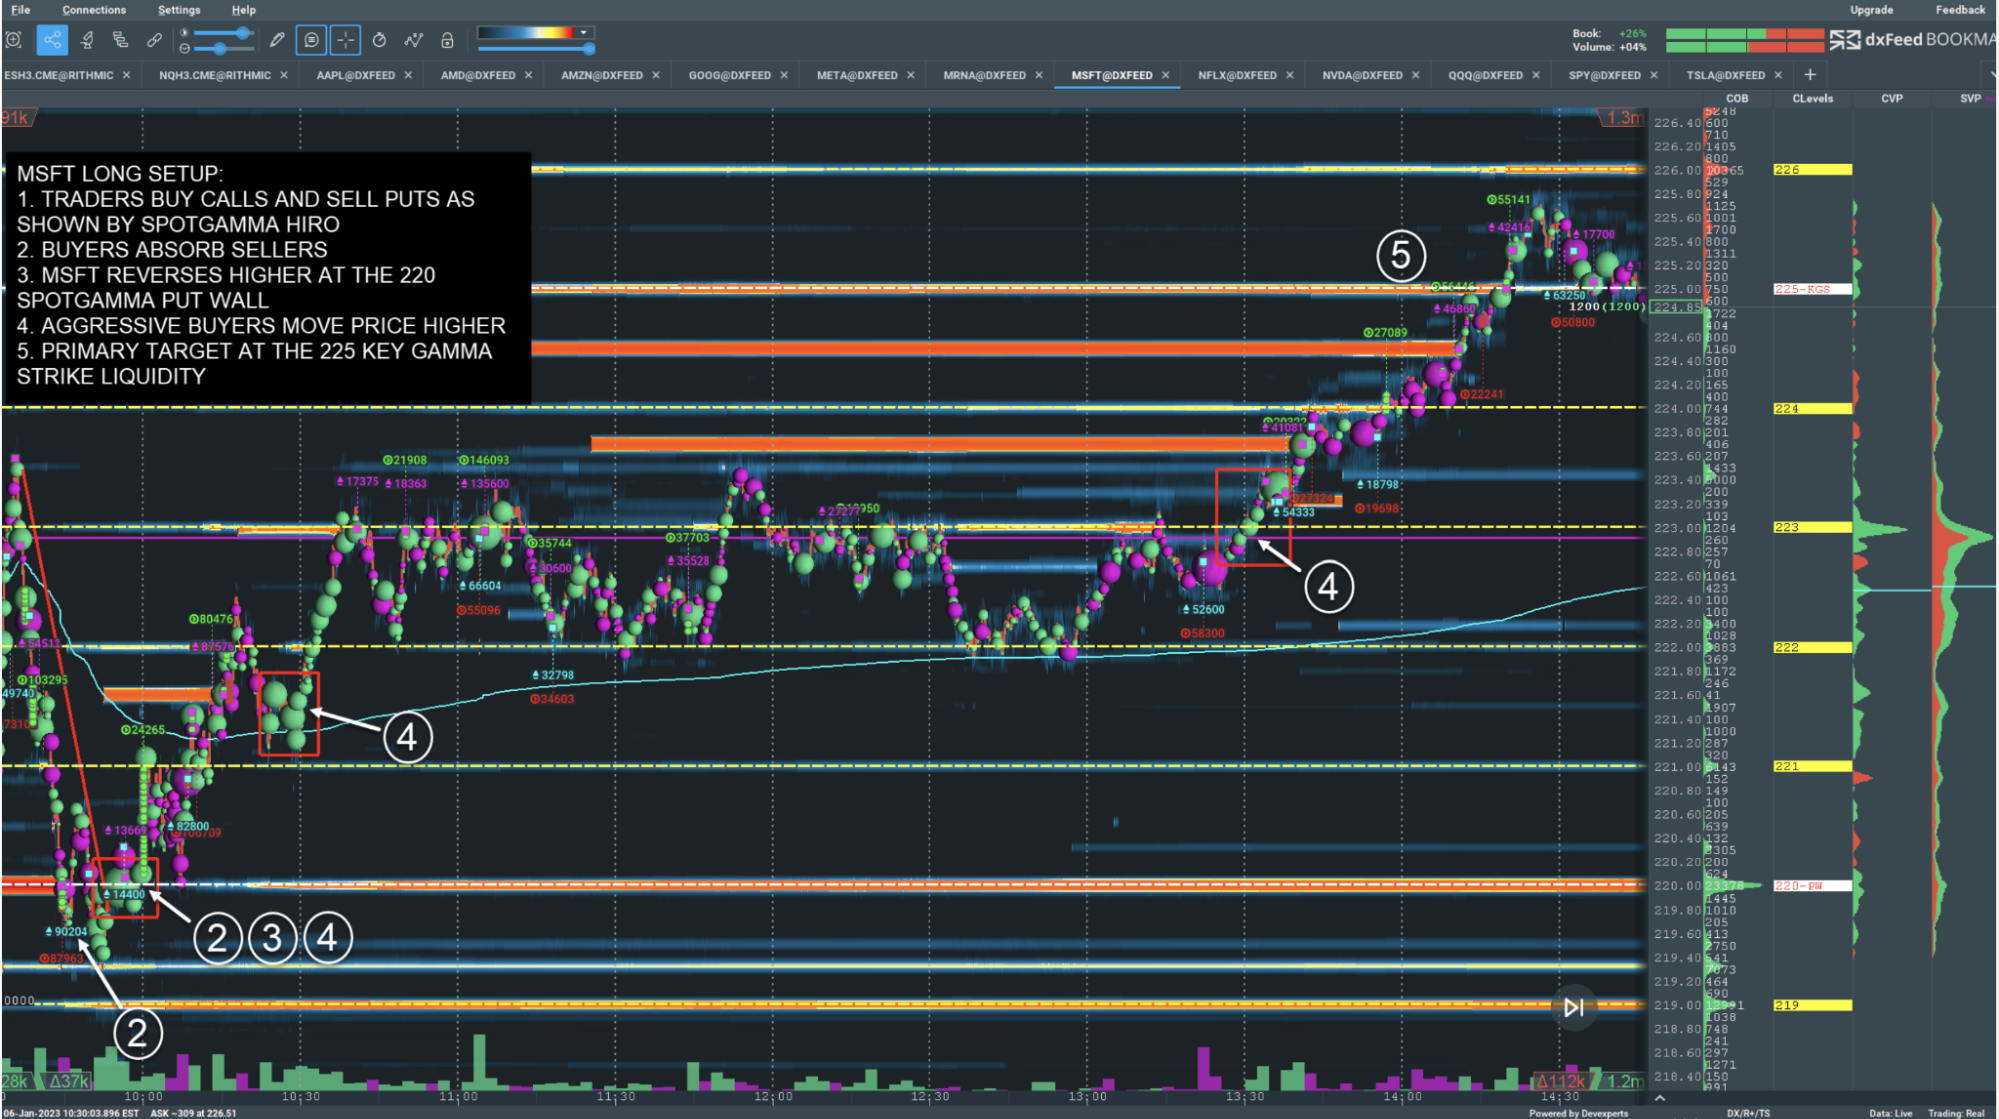Add a new instrument tab with plus
This screenshot has height=1119, width=1999.
(x=1810, y=75)
